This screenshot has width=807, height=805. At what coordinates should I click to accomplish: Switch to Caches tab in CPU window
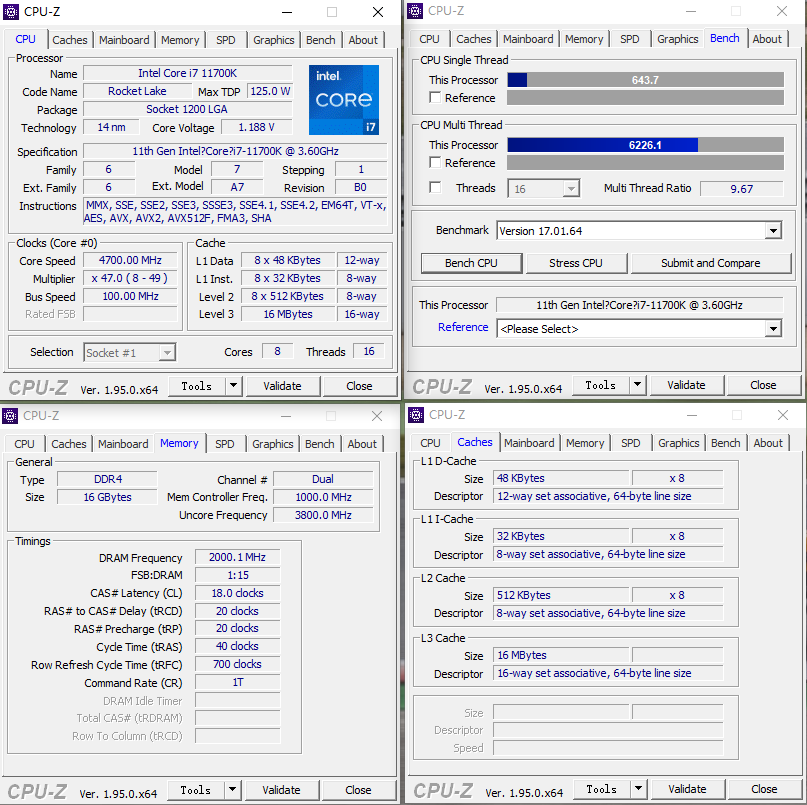tap(70, 40)
